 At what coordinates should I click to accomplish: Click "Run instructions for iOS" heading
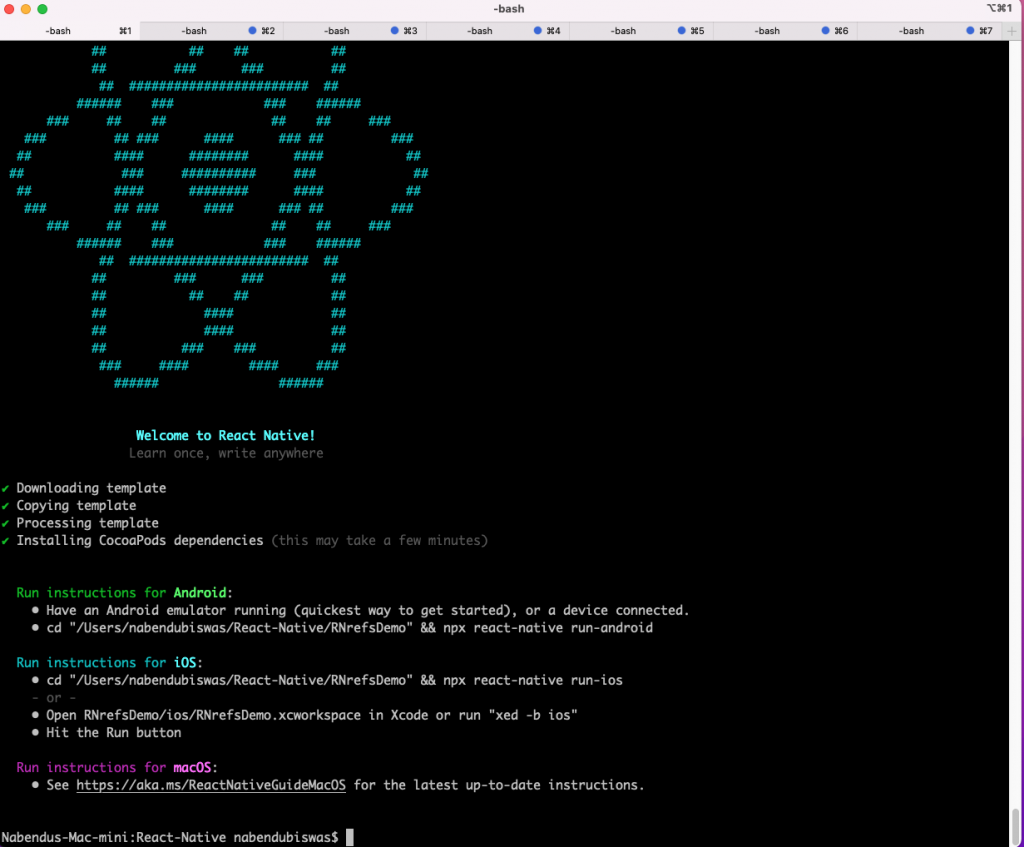point(109,663)
